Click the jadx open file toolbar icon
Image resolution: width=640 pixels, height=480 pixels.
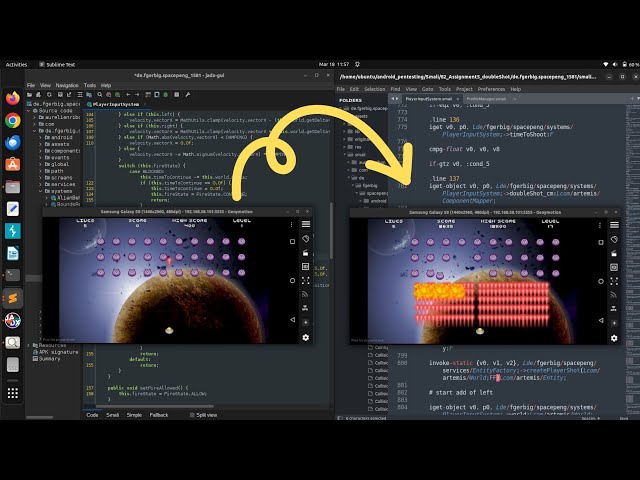point(29,95)
